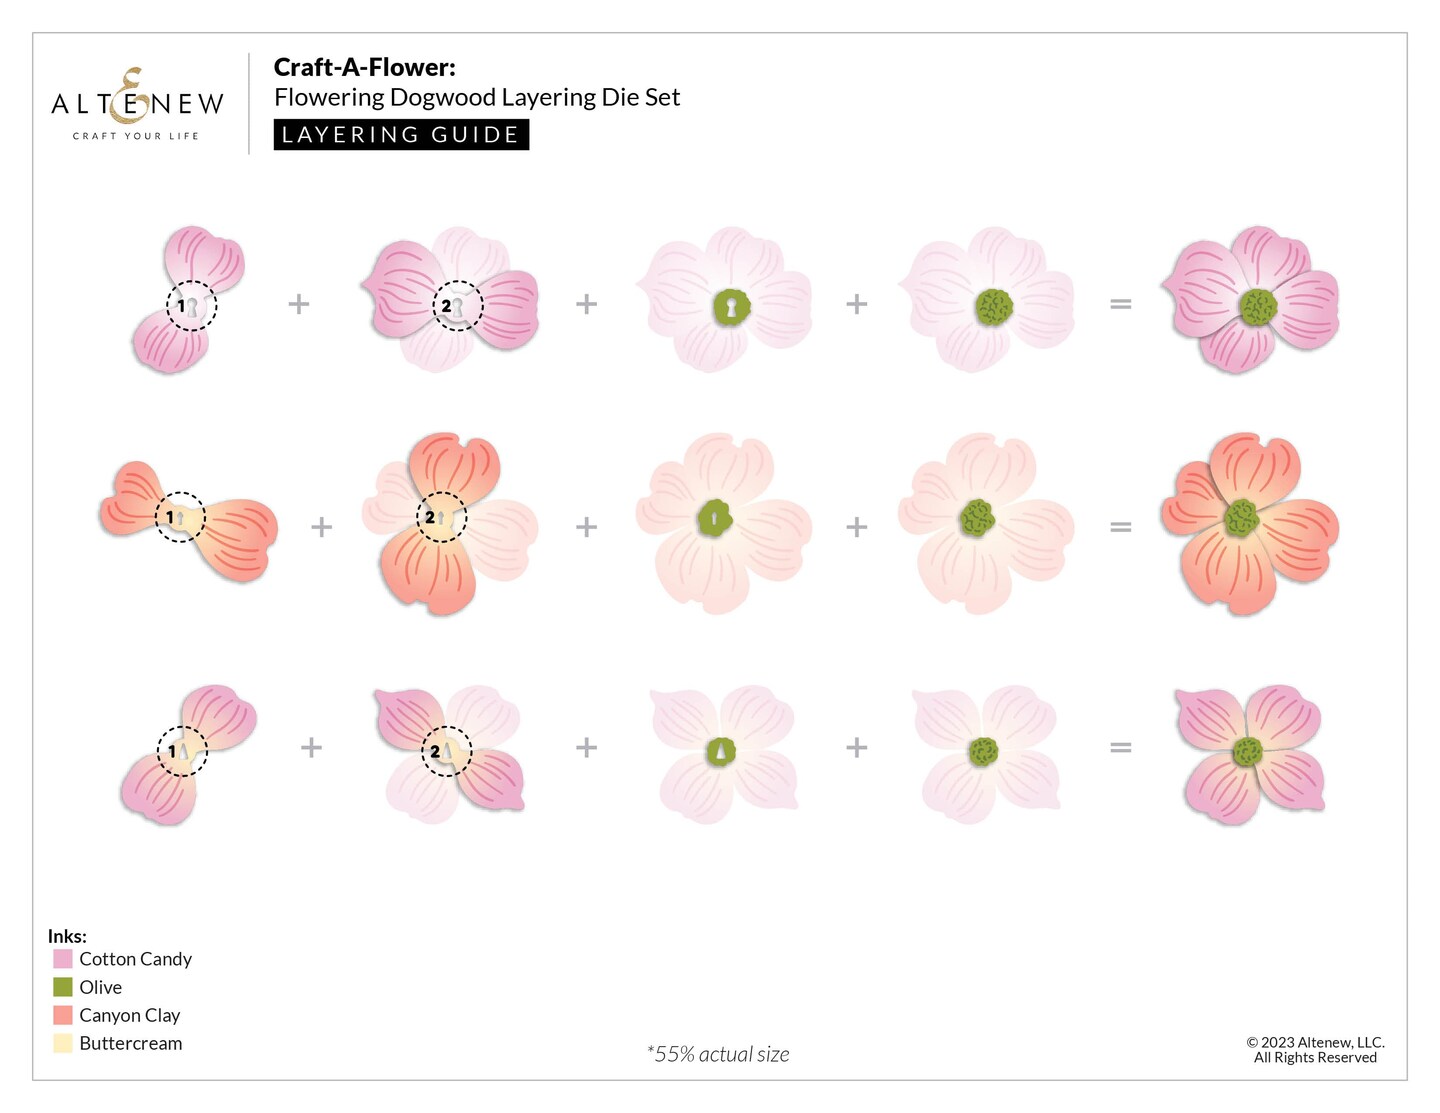Click the completed pink flower in top row
Image resolution: width=1440 pixels, height=1113 pixels.
1251,301
